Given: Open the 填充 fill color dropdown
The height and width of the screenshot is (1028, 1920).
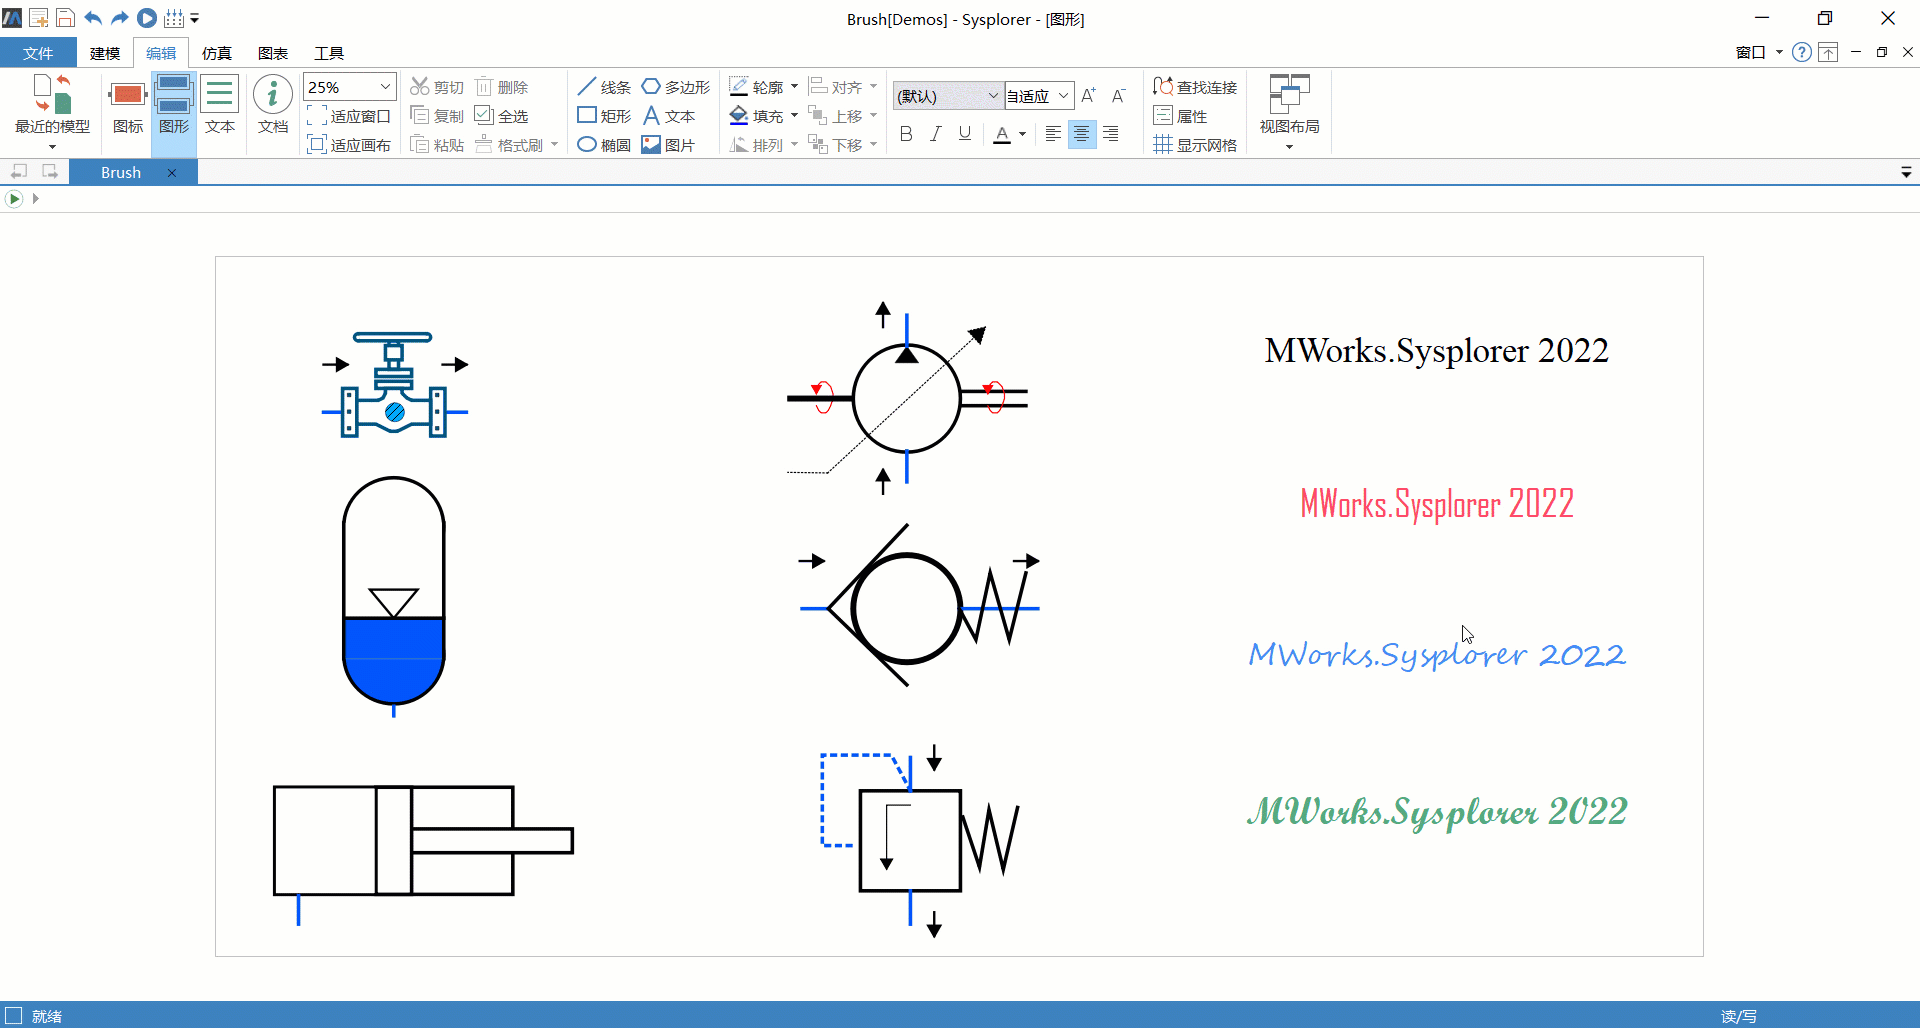Looking at the screenshot, I should pos(795,116).
